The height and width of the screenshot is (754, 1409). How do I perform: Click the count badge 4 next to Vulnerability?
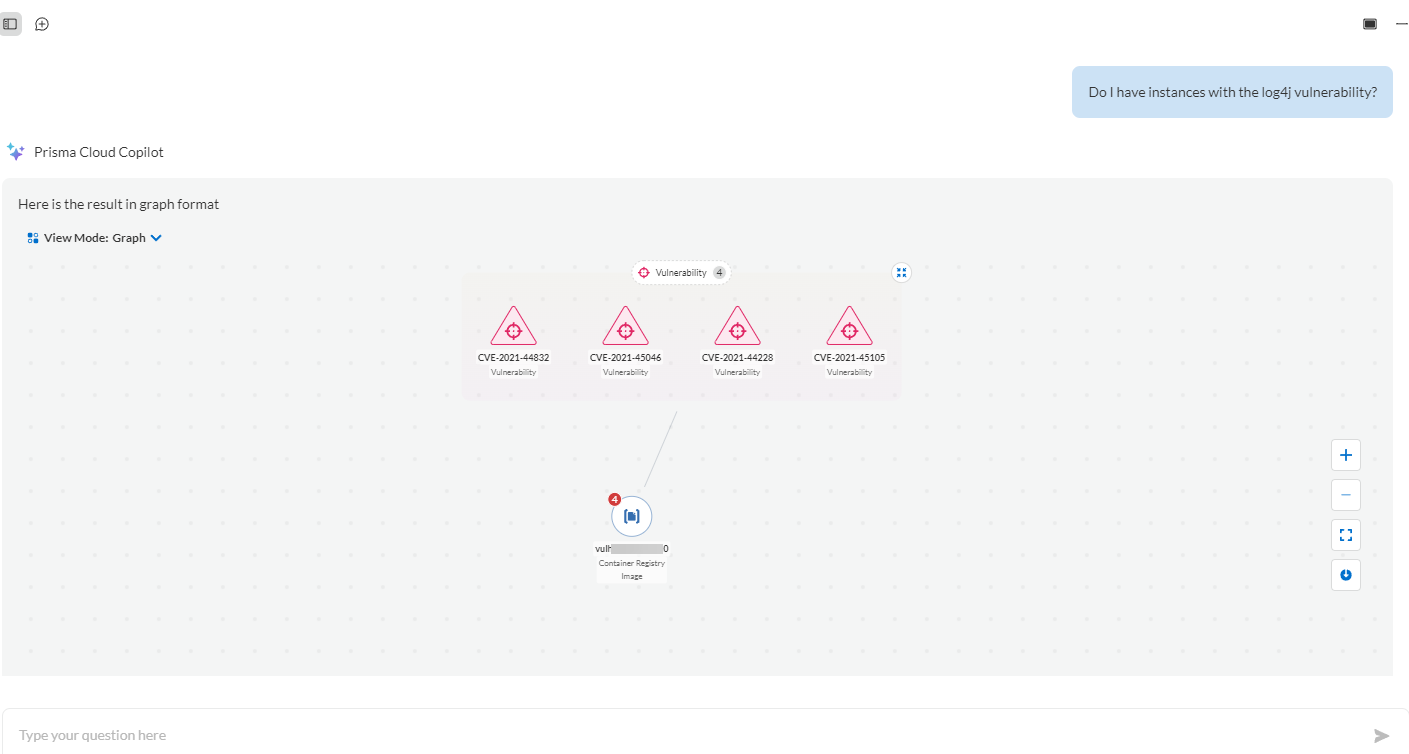coord(719,273)
